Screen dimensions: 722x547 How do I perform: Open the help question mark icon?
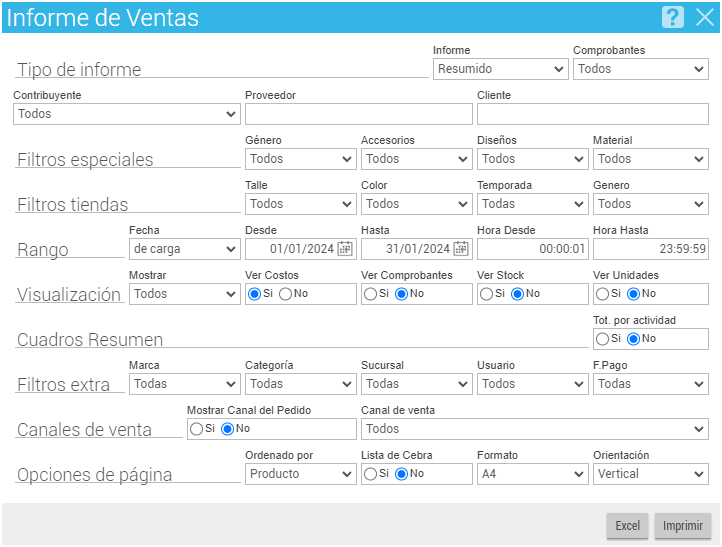pos(672,17)
